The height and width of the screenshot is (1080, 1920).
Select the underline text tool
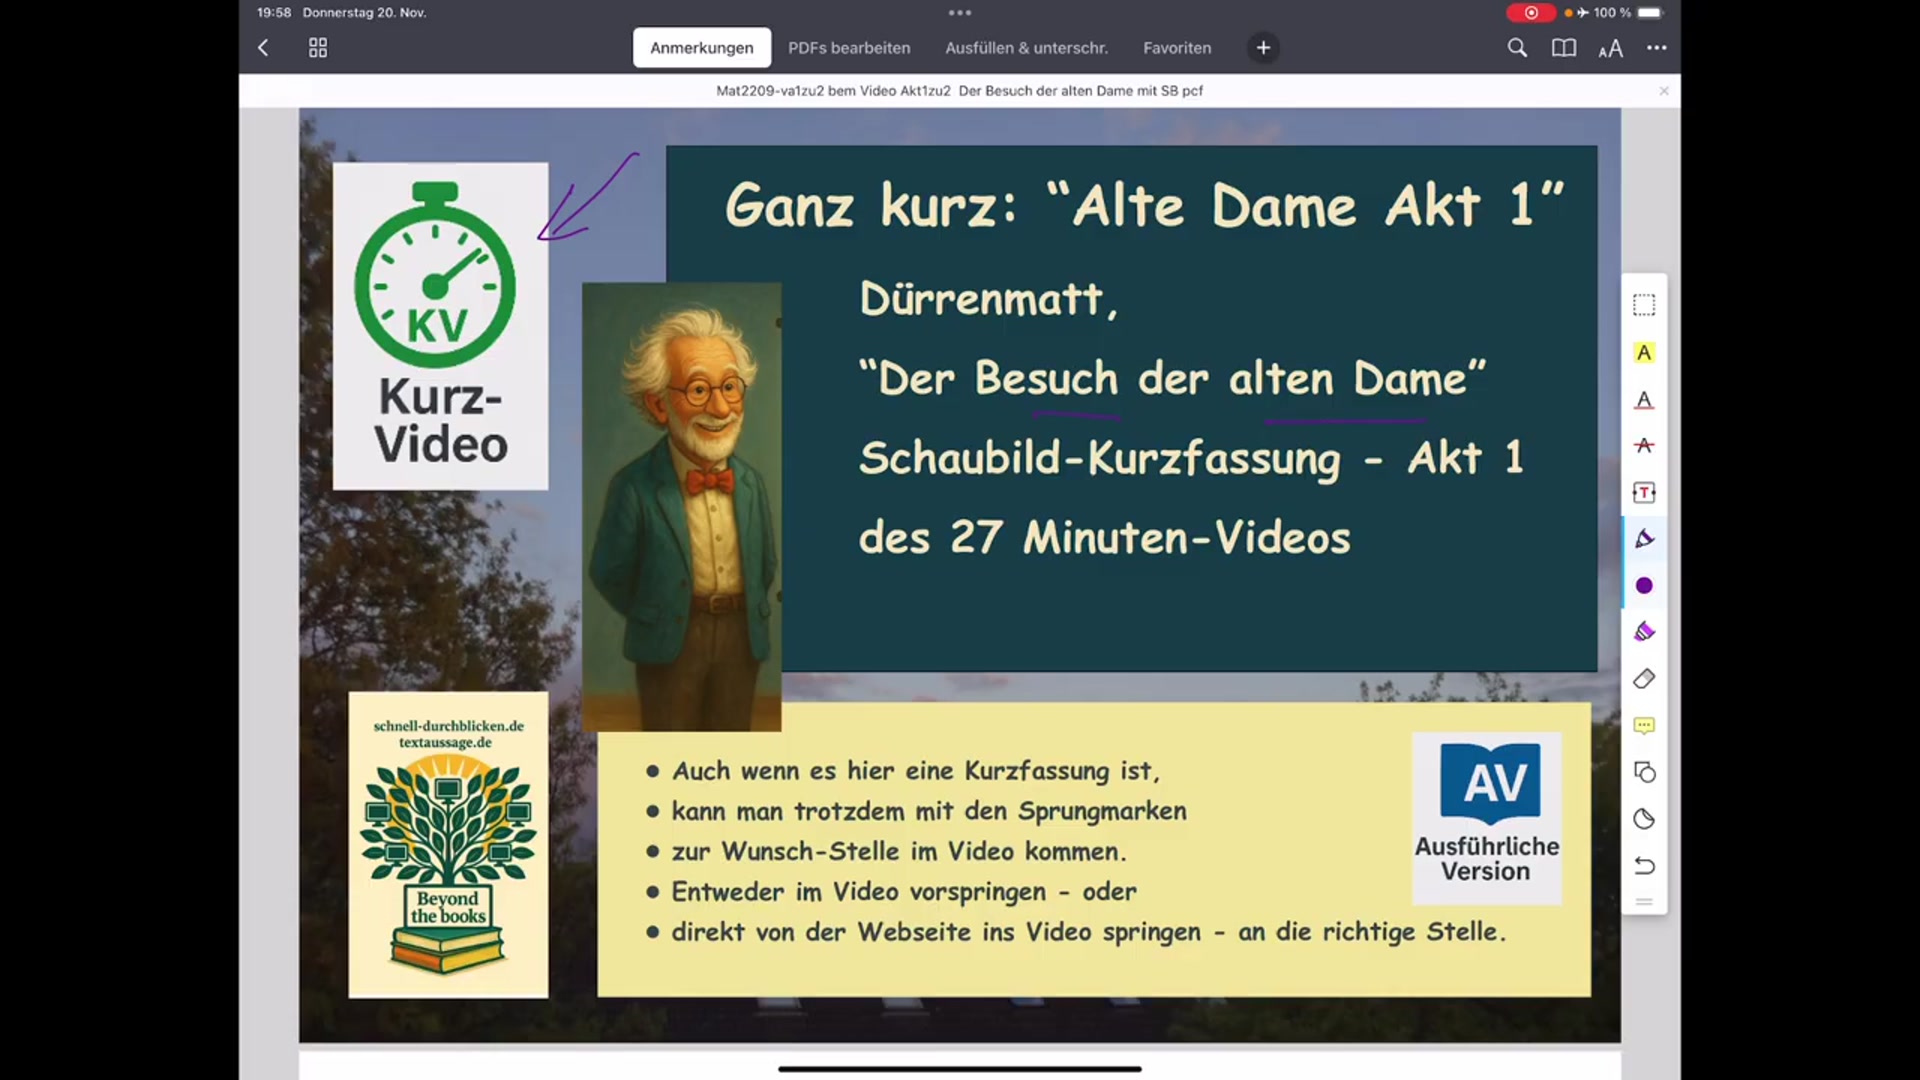[1644, 400]
